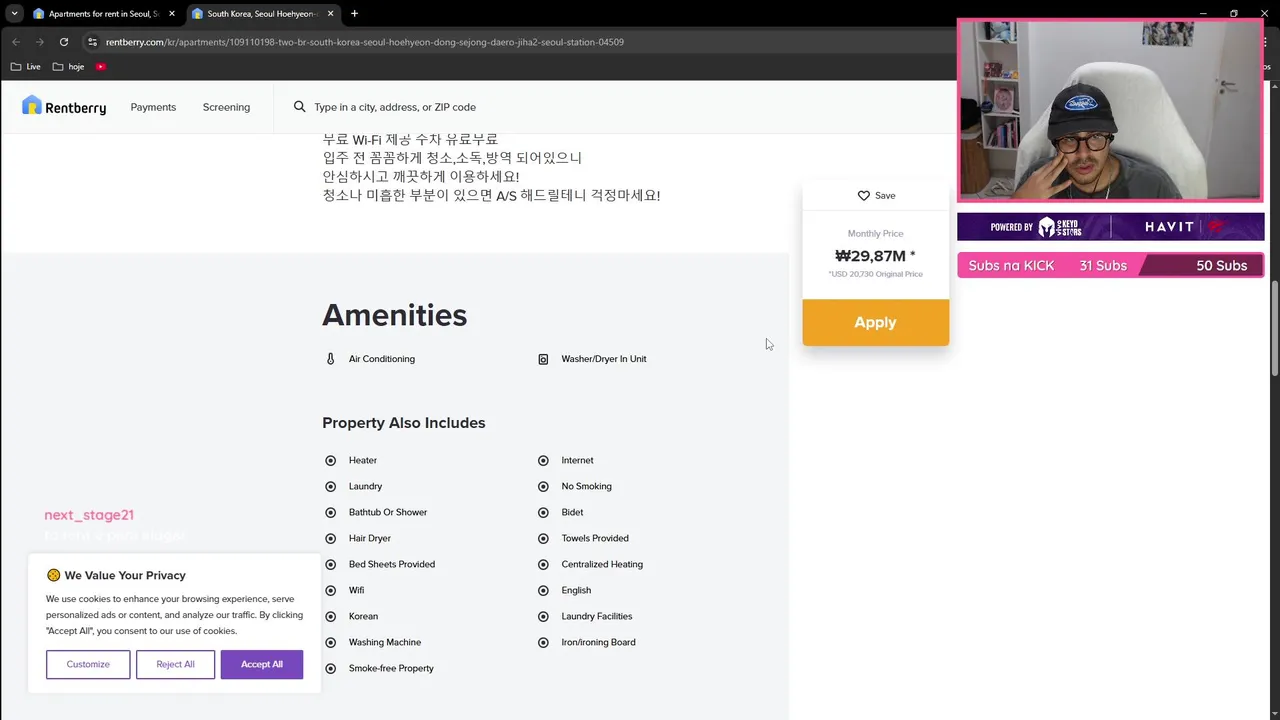The image size is (1280, 720).
Task: Open a new browser tab
Action: (x=354, y=14)
